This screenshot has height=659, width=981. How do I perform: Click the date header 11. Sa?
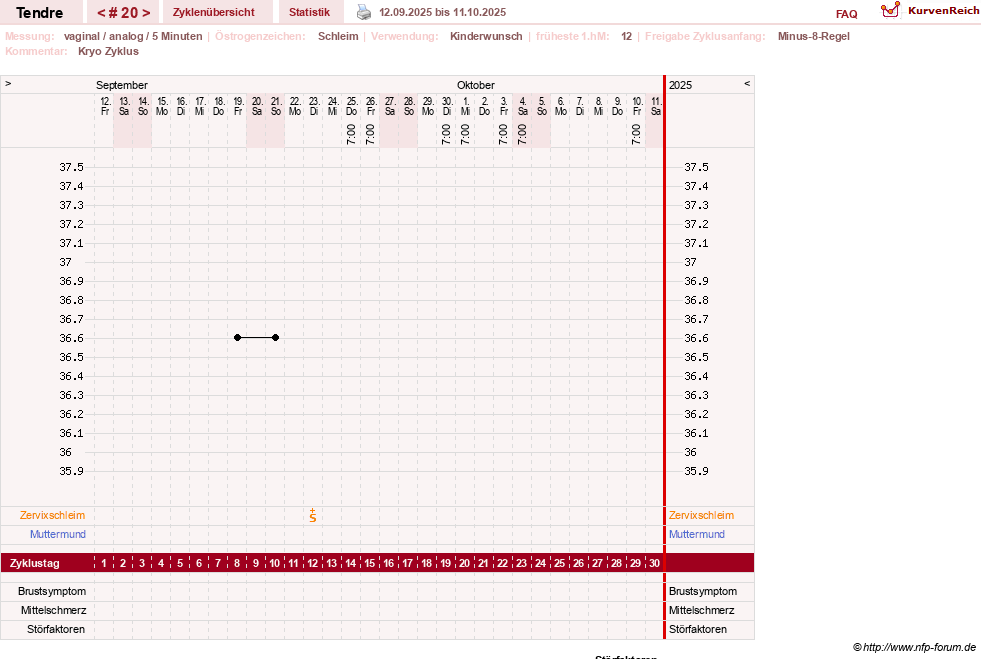point(656,106)
